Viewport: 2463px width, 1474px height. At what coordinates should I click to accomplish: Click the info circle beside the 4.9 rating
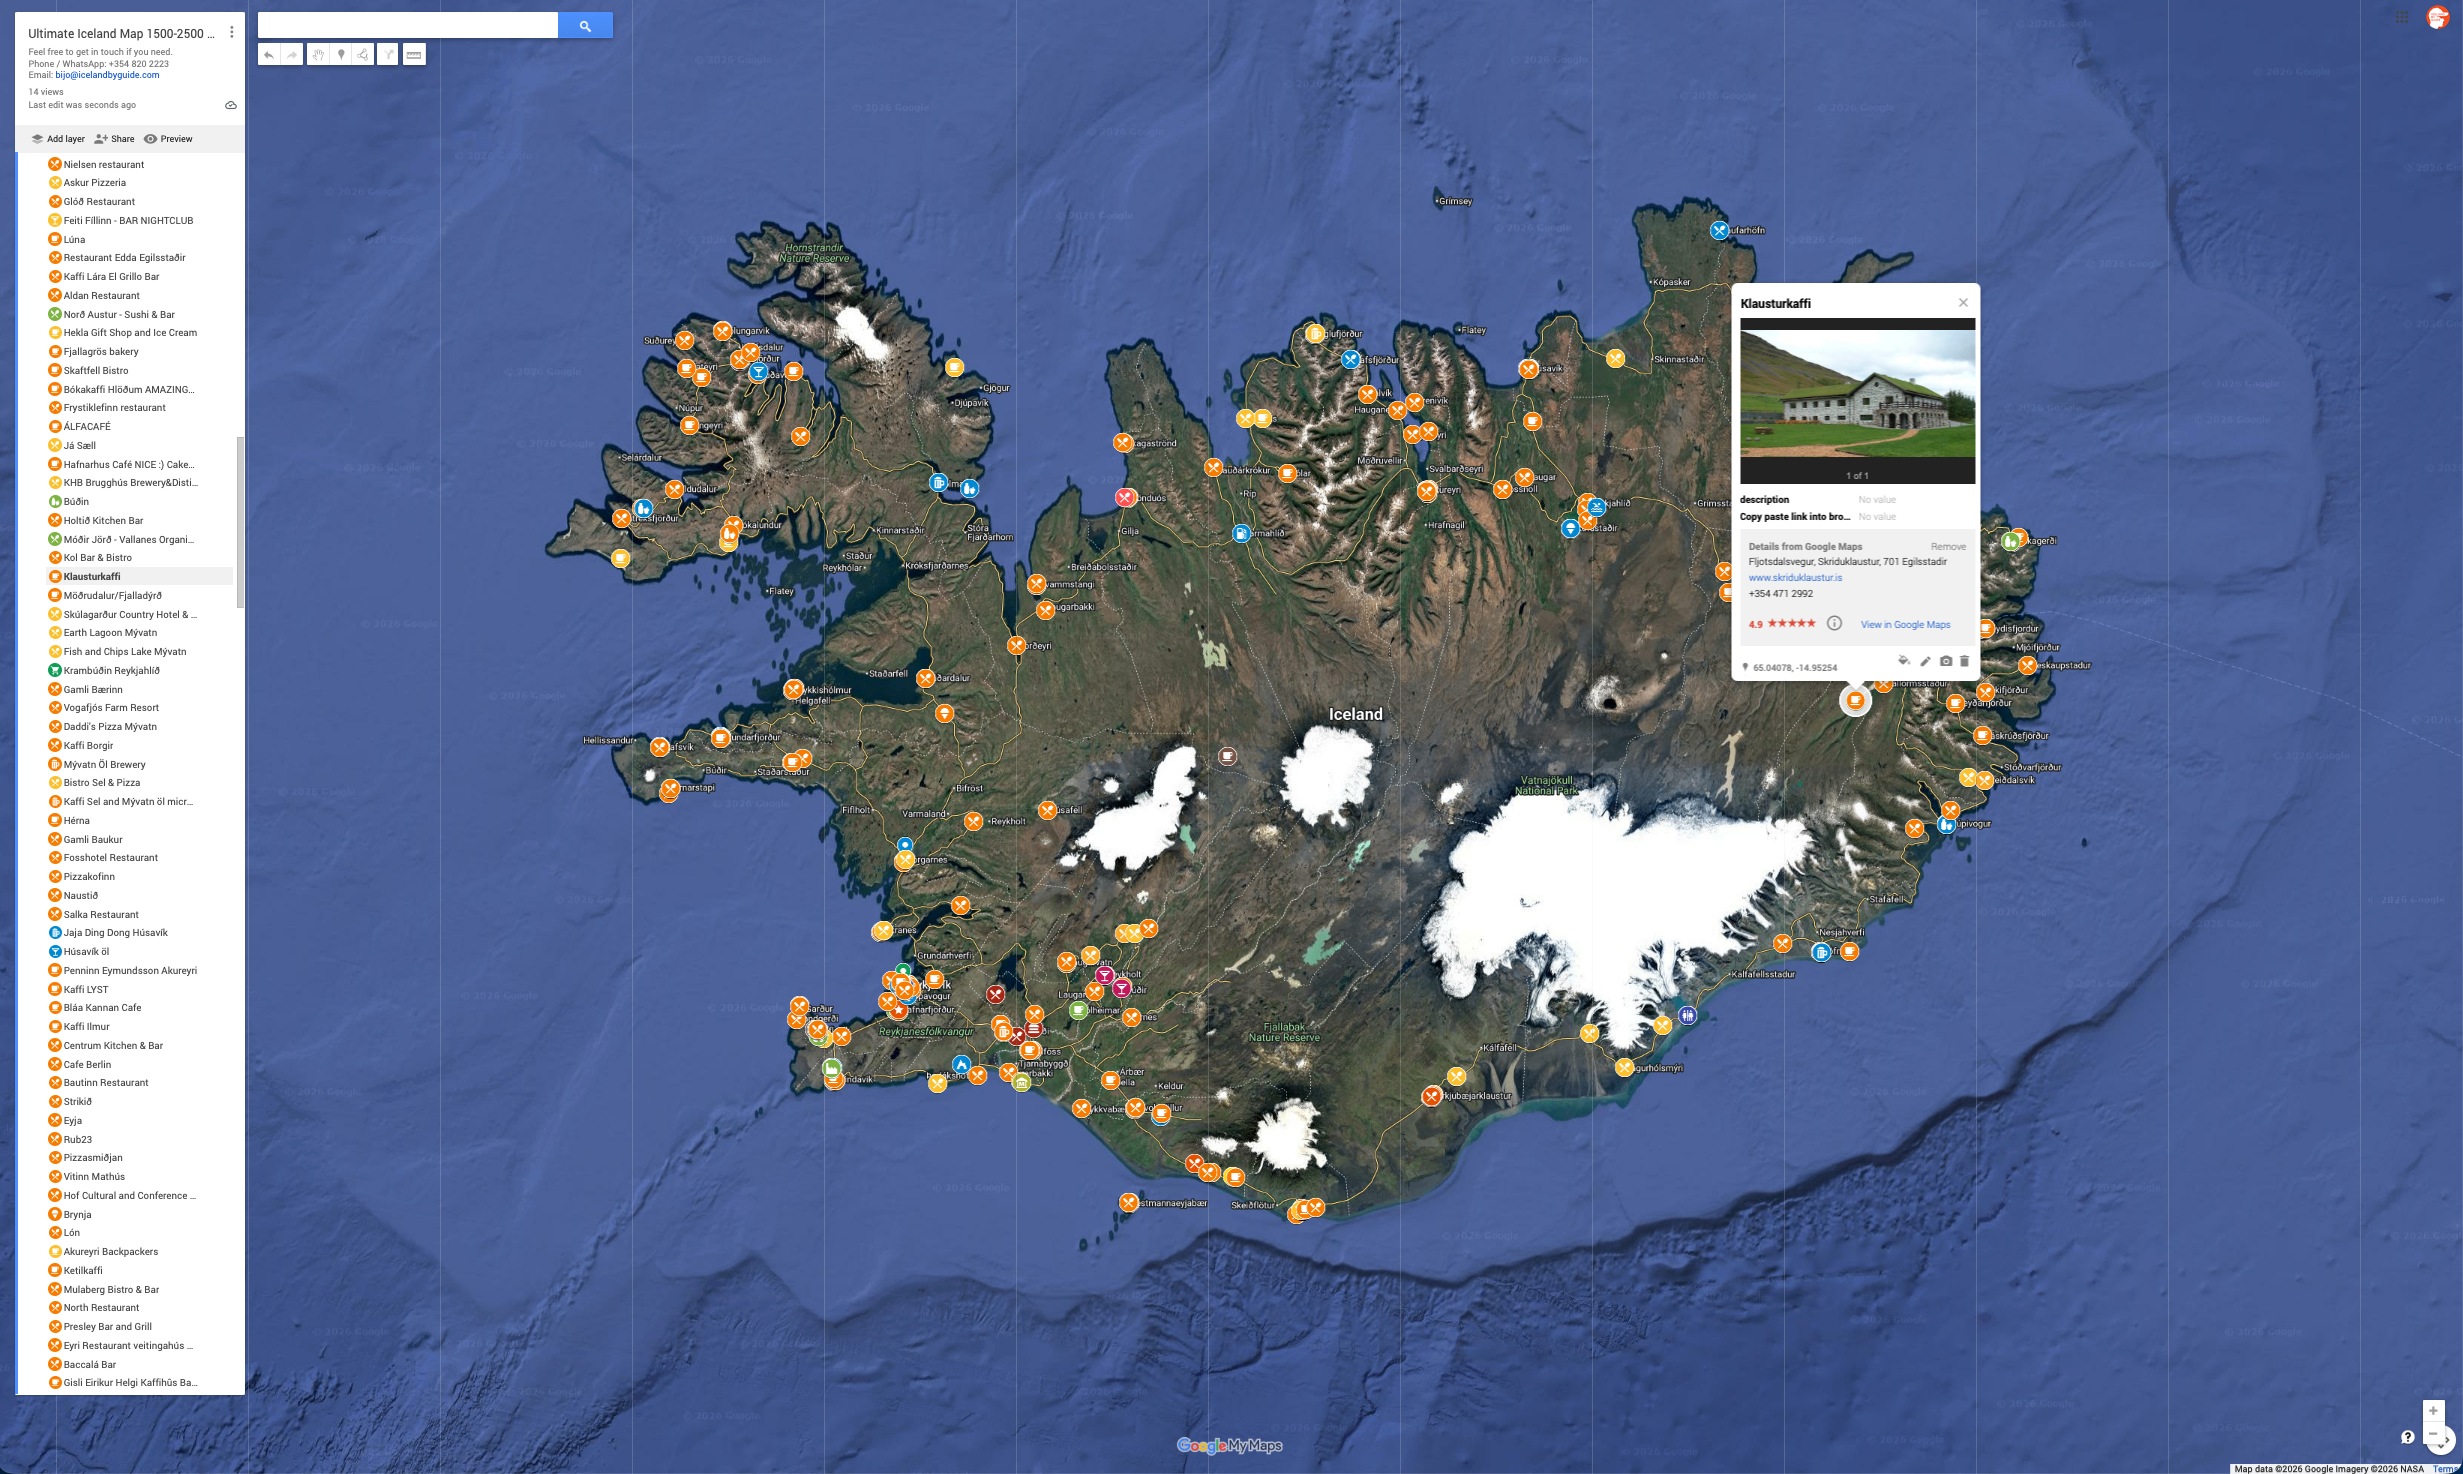(1834, 623)
